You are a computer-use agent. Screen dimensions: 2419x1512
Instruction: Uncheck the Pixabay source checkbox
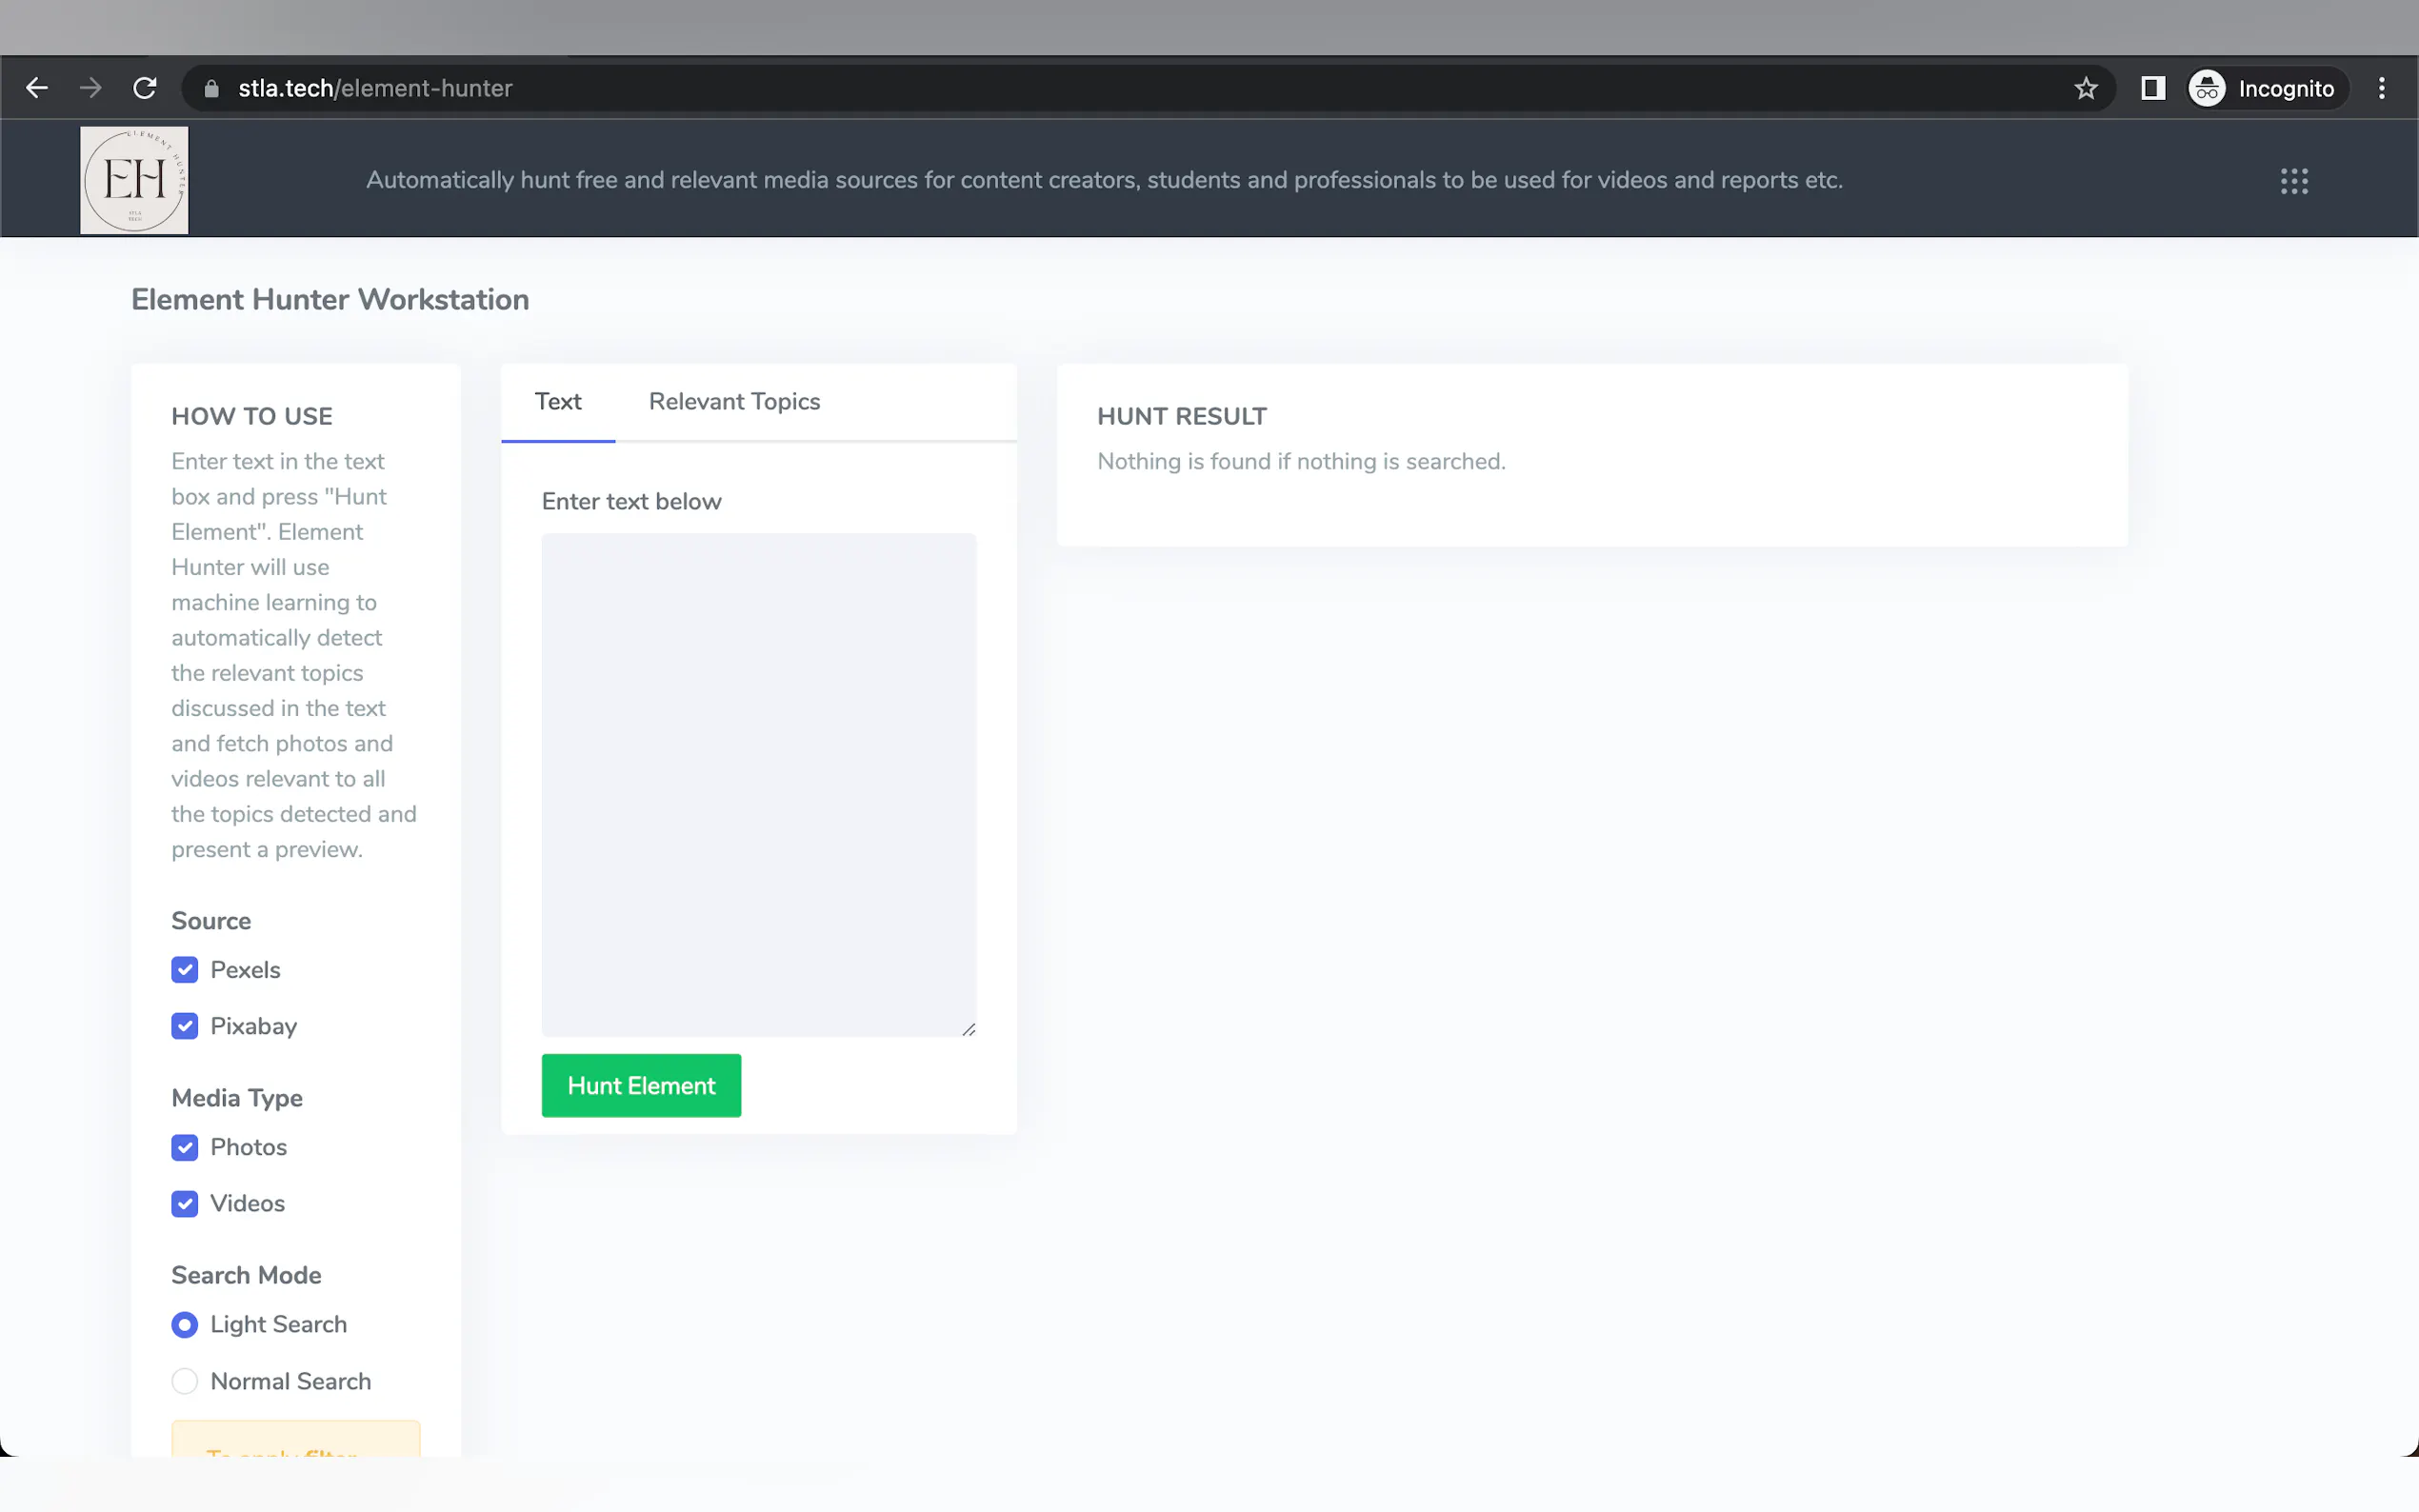(x=185, y=1026)
